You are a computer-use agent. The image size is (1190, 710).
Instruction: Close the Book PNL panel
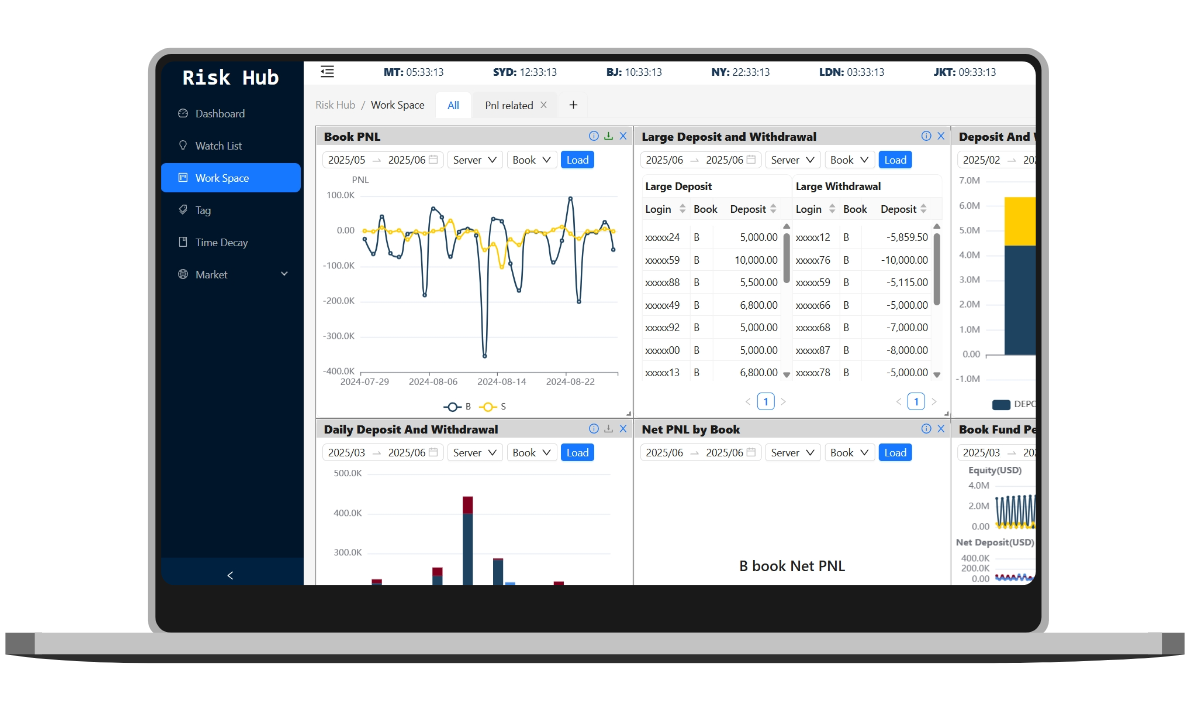click(x=623, y=136)
